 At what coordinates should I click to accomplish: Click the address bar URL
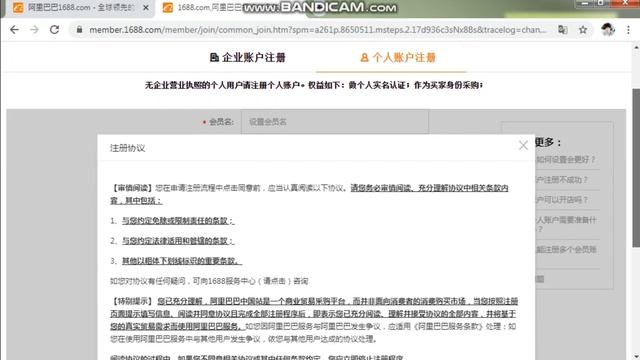coord(318,30)
